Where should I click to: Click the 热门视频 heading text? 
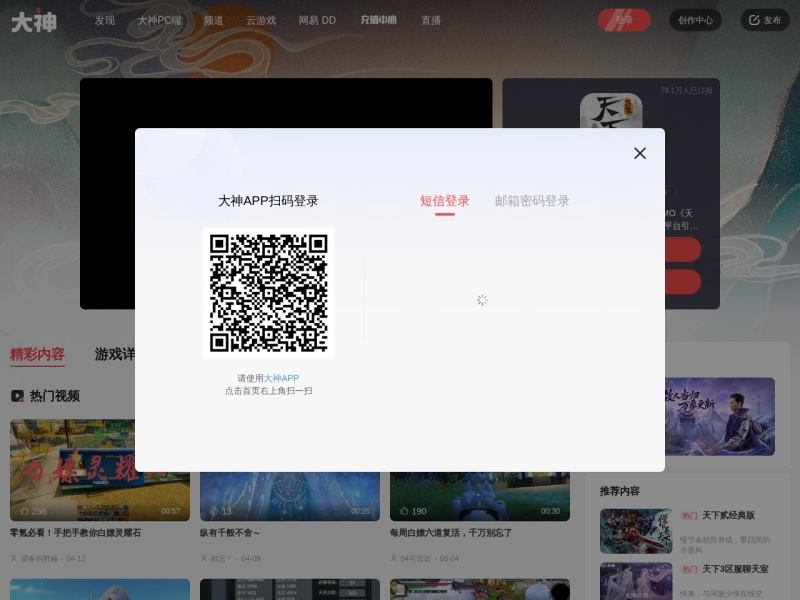coord(55,396)
